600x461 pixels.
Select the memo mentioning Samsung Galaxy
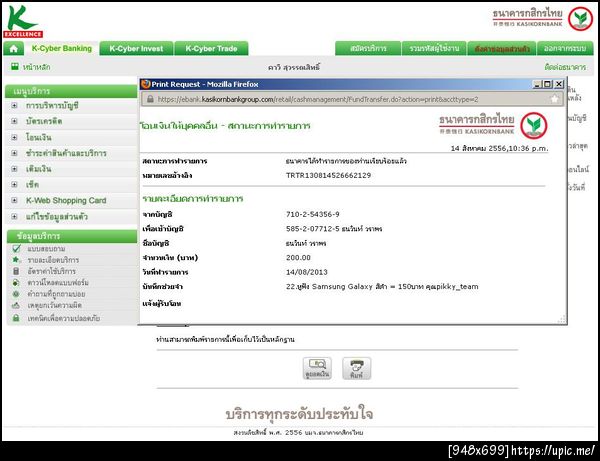coord(382,287)
